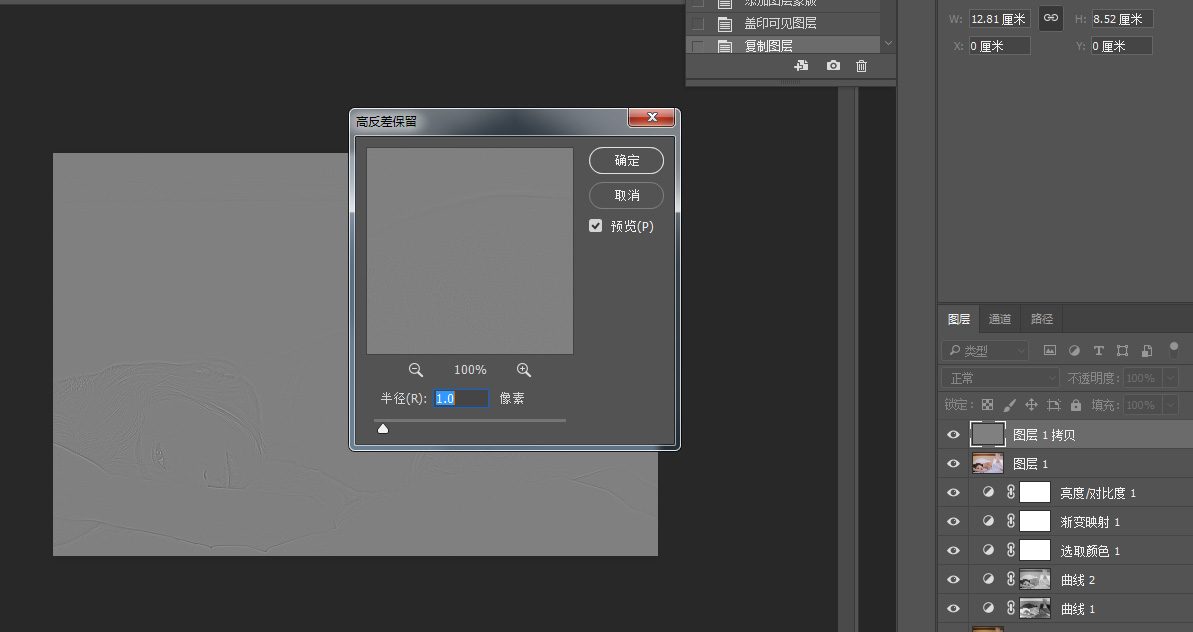Click the H height field 8.52 厘米
The width and height of the screenshot is (1193, 632).
pos(1122,19)
